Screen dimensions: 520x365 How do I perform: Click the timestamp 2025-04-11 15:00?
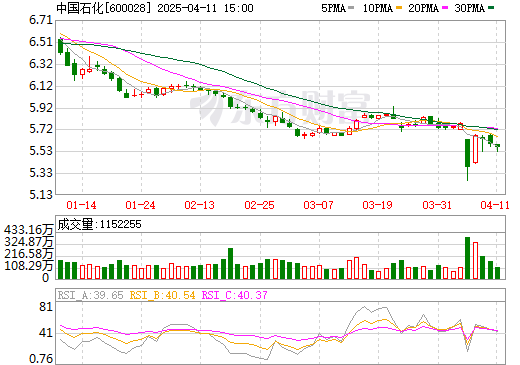205,8
